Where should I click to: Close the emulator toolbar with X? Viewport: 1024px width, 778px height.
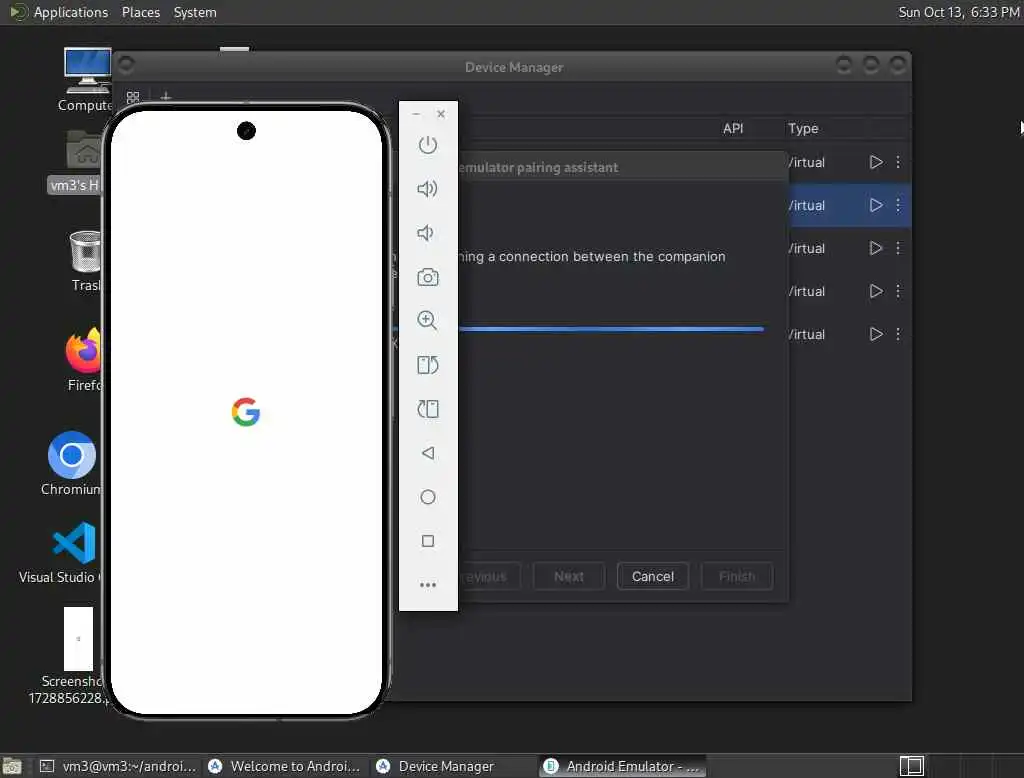(441, 114)
